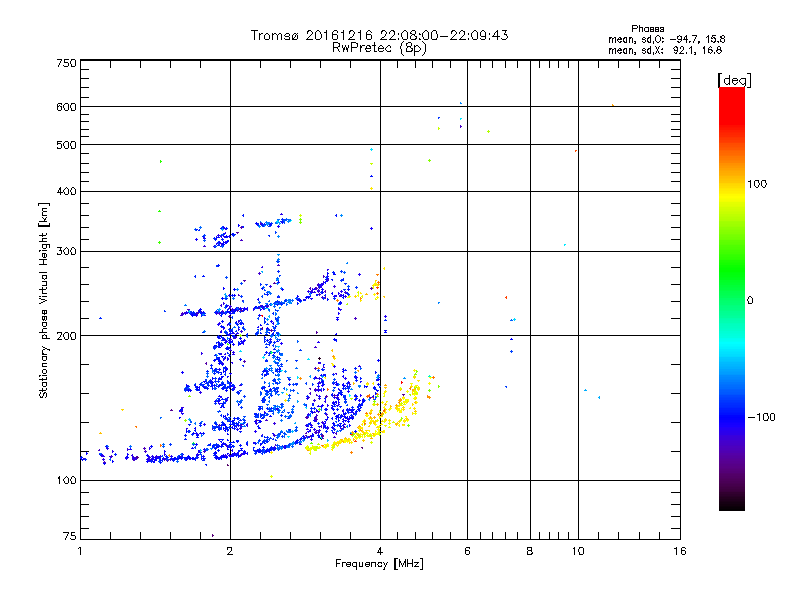Click the "Frequency [MHz]" axis label
Image resolution: width=800 pixels, height=600 pixels.
(379, 564)
